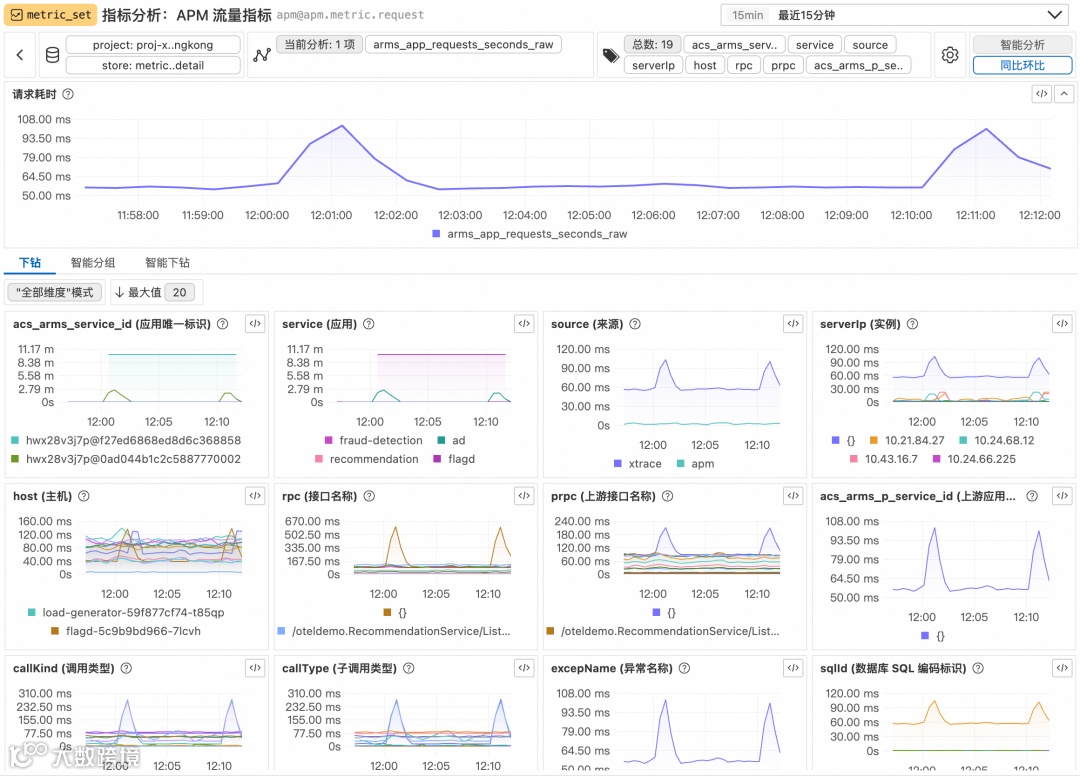1080x776 pixels.
Task: View code for prpc (上游接口名称) panel
Action: 793,496
